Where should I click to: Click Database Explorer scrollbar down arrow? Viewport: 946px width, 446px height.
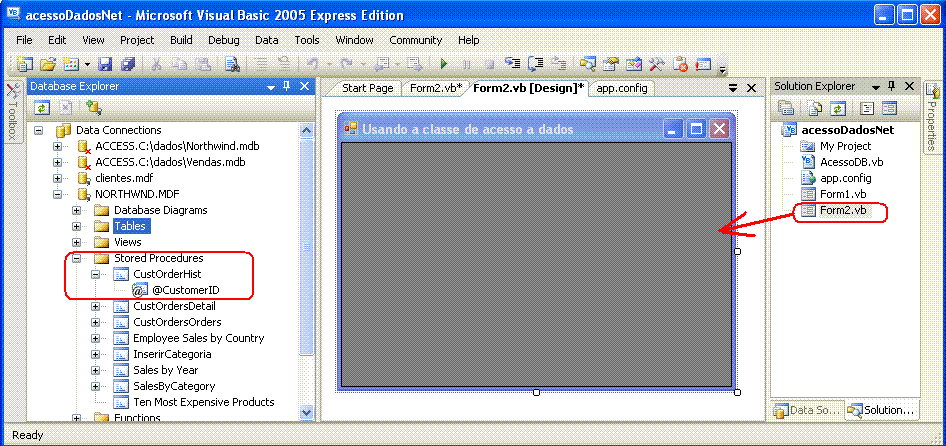(x=306, y=412)
